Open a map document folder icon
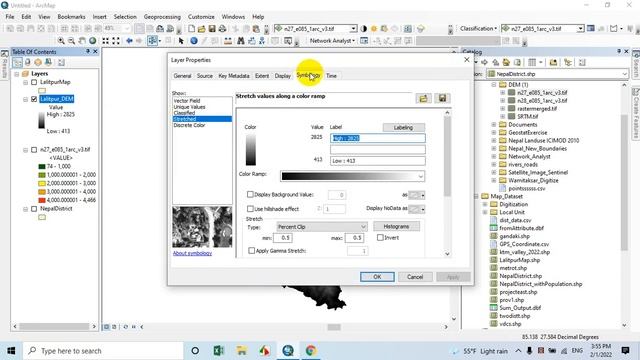Image resolution: width=640 pixels, height=360 pixels. tap(202, 29)
